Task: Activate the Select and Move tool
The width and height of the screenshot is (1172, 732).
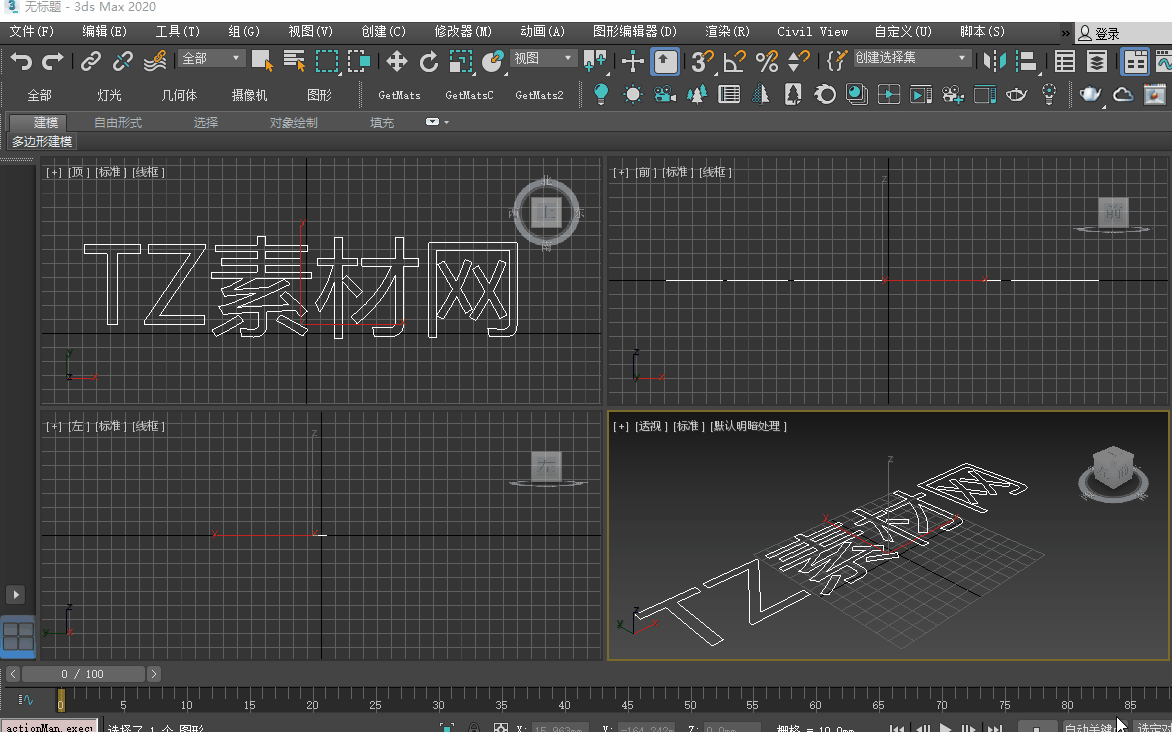Action: (396, 61)
